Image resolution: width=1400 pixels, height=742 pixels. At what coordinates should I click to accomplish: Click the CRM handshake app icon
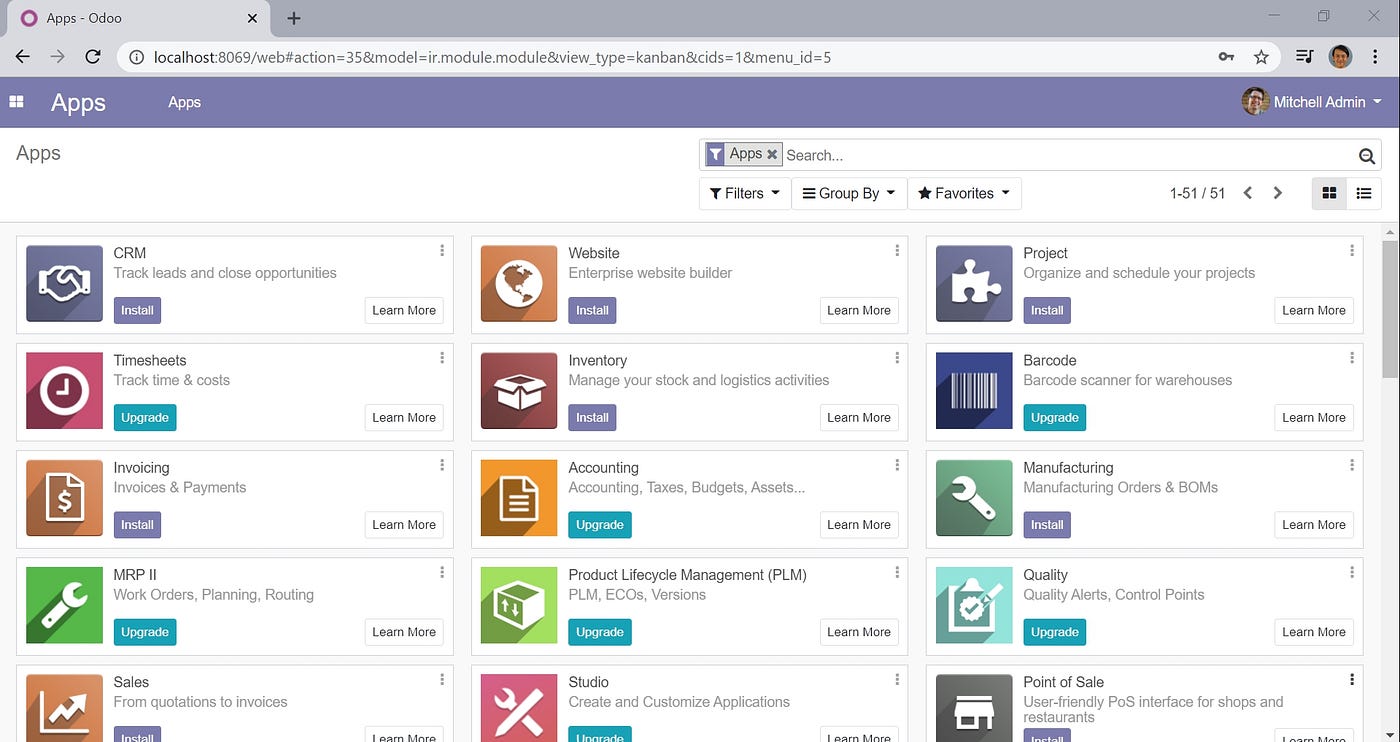point(64,284)
